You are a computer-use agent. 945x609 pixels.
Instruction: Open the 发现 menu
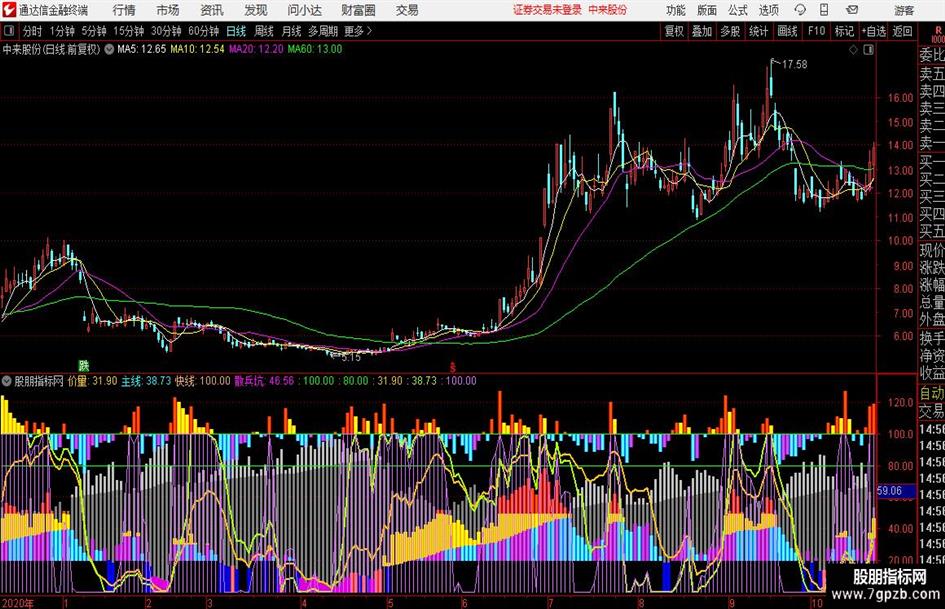tap(256, 10)
